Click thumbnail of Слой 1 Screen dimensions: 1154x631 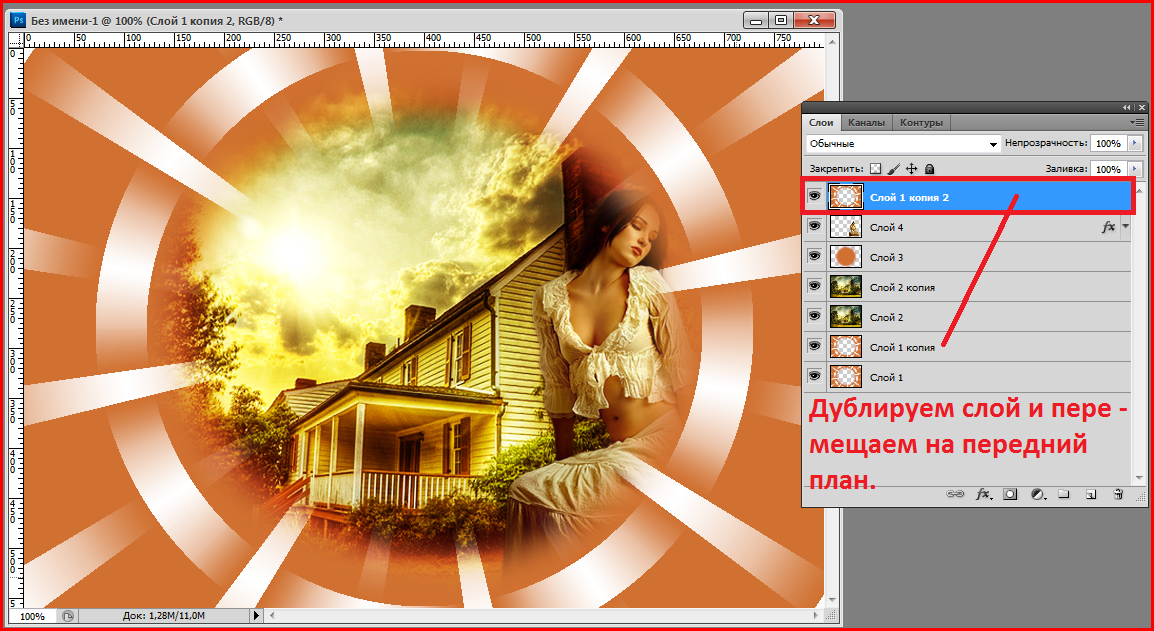846,377
